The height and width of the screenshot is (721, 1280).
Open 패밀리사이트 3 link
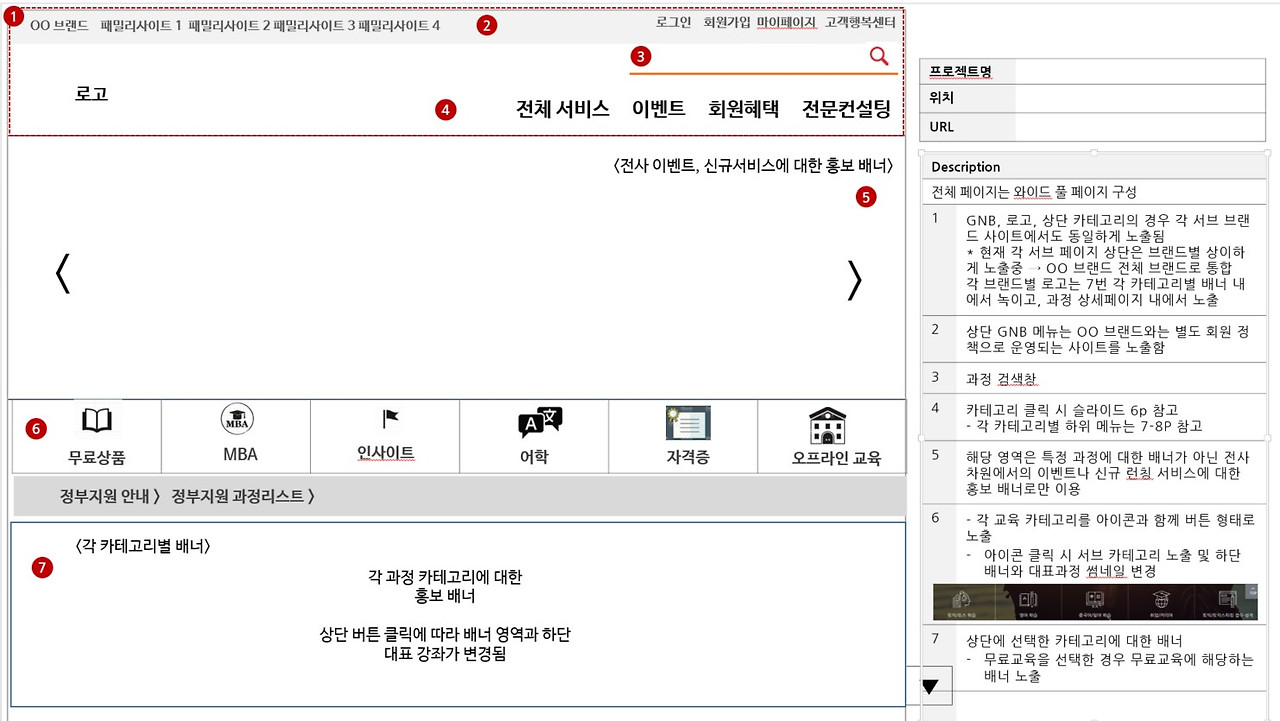click(x=314, y=25)
